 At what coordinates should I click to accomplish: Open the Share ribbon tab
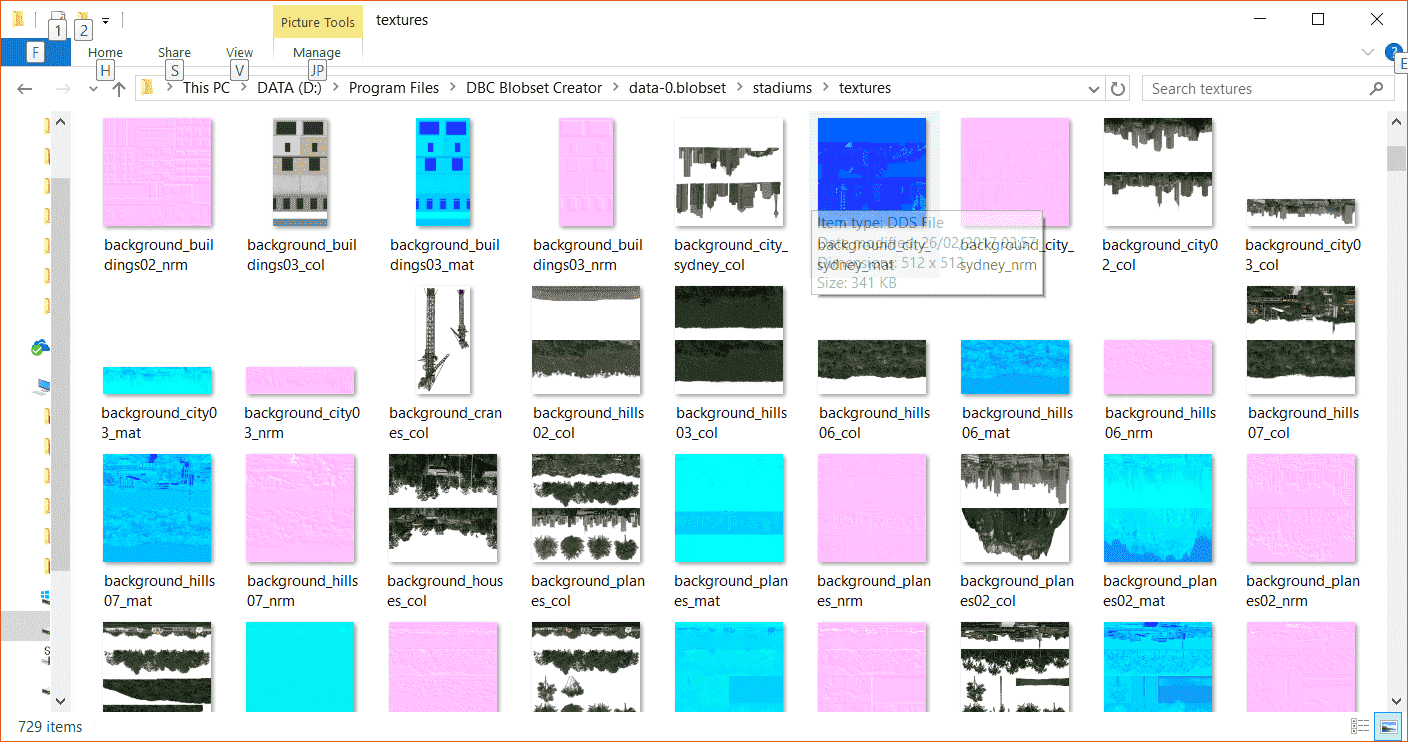coord(174,53)
